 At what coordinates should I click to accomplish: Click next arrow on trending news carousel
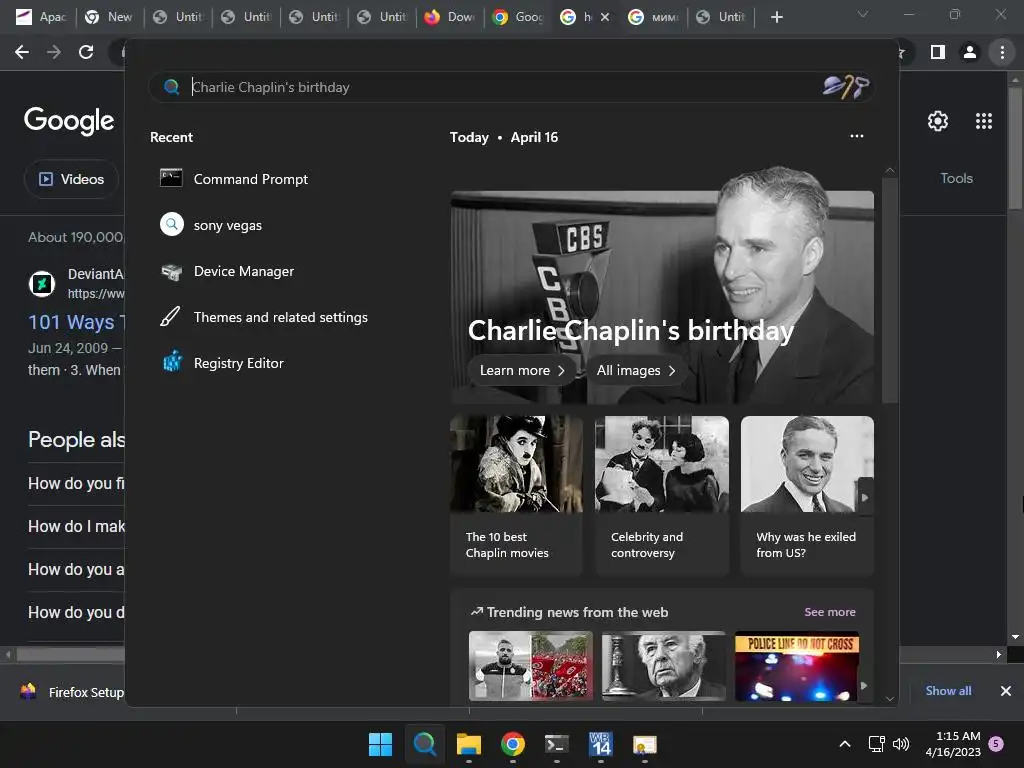(x=865, y=686)
